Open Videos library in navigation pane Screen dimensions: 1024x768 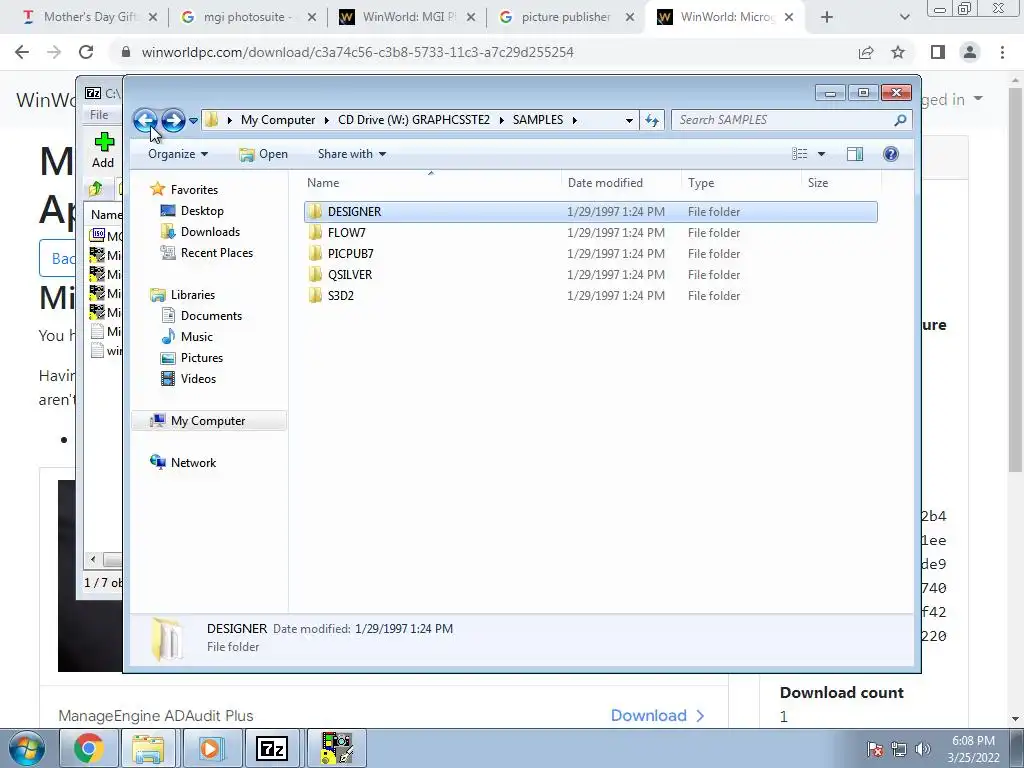pos(198,379)
